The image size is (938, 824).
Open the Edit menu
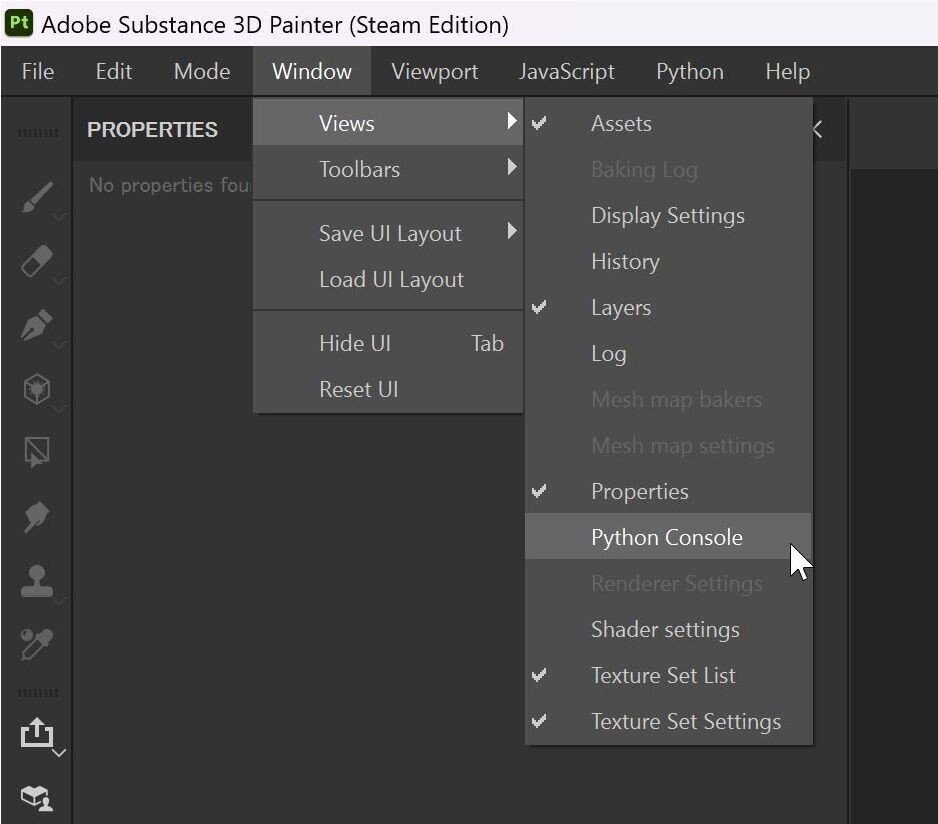(x=114, y=71)
